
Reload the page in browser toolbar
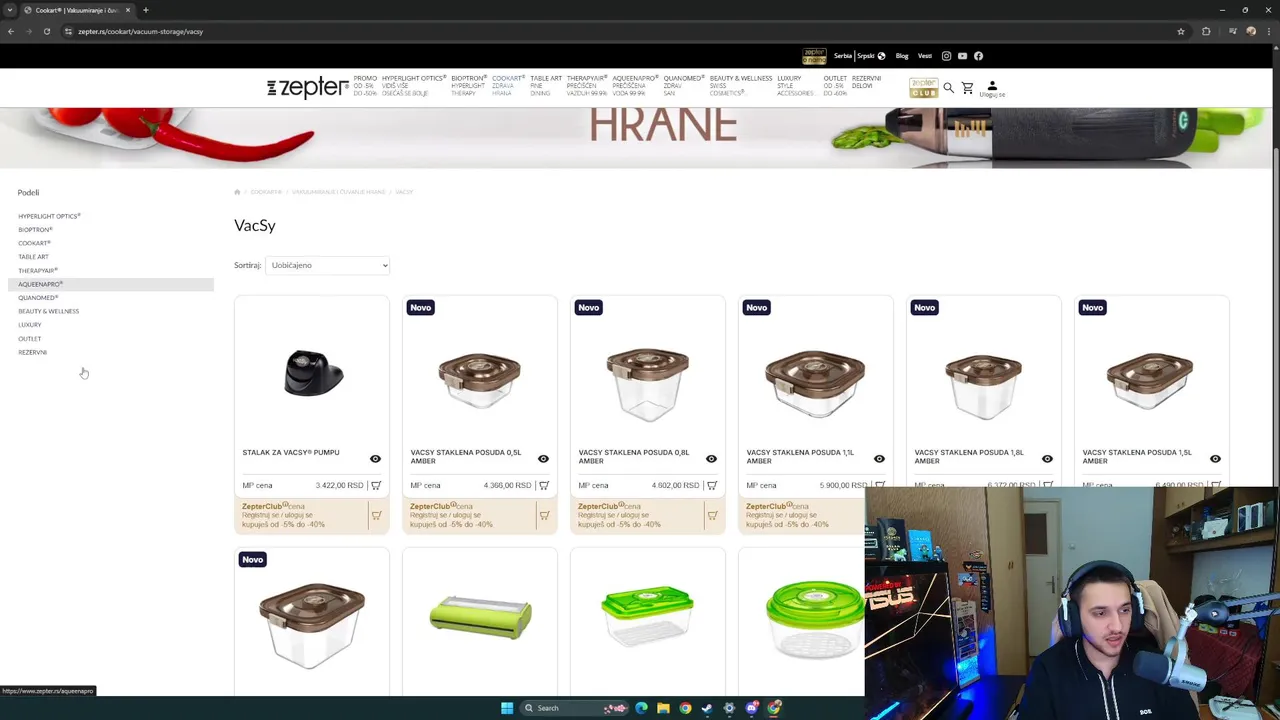[46, 31]
